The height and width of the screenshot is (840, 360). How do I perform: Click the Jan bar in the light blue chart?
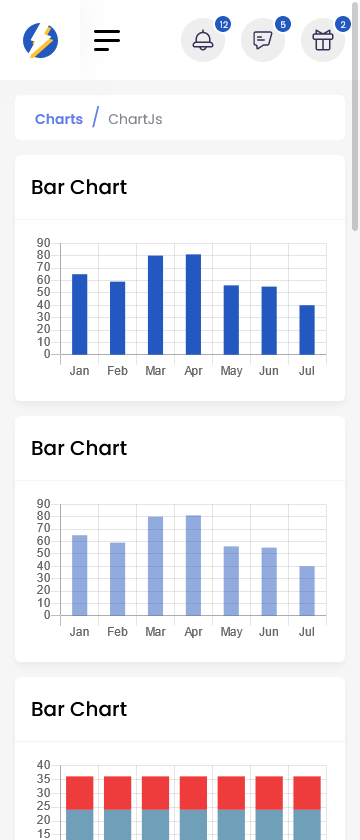click(x=80, y=575)
